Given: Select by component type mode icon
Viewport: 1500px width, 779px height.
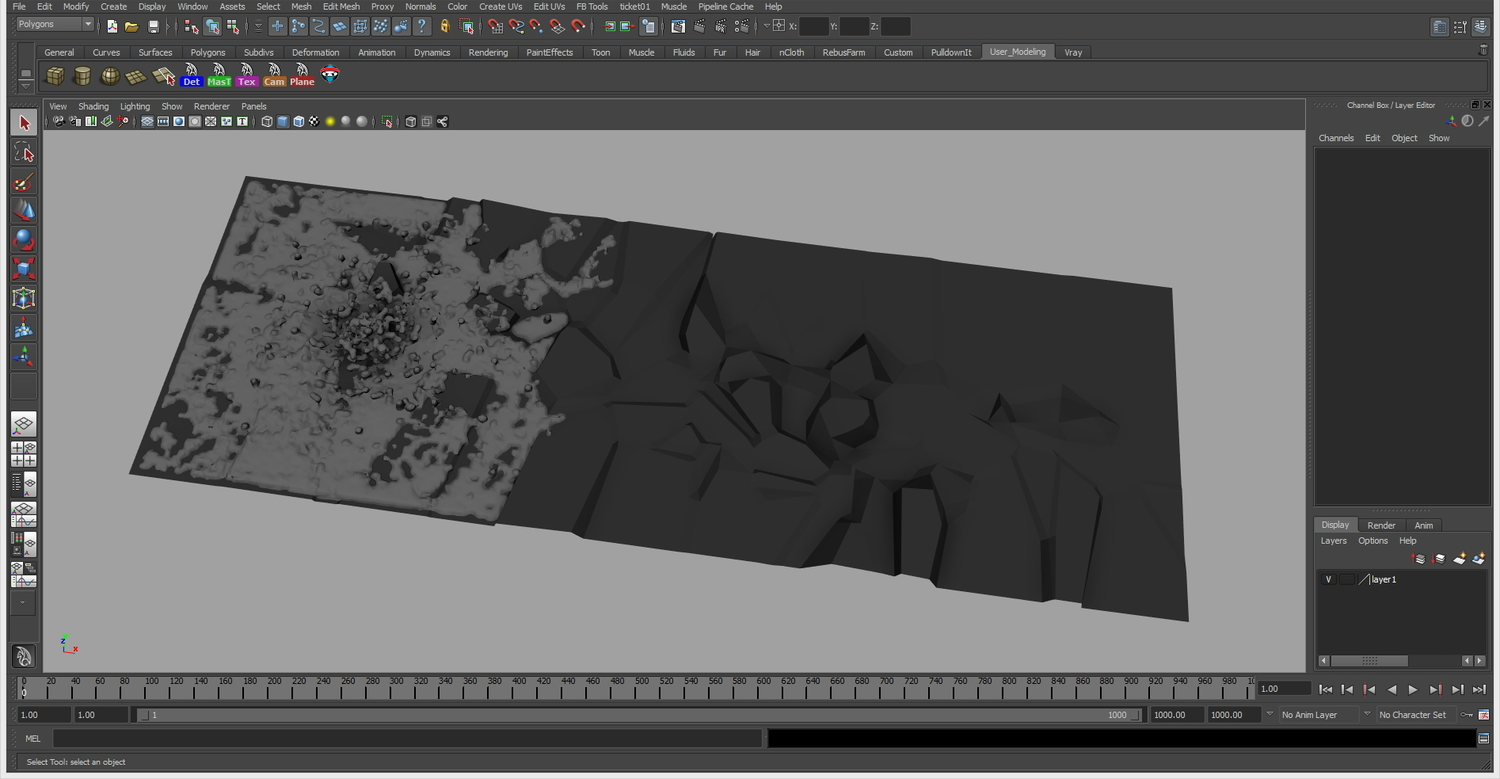Looking at the screenshot, I should click(232, 27).
